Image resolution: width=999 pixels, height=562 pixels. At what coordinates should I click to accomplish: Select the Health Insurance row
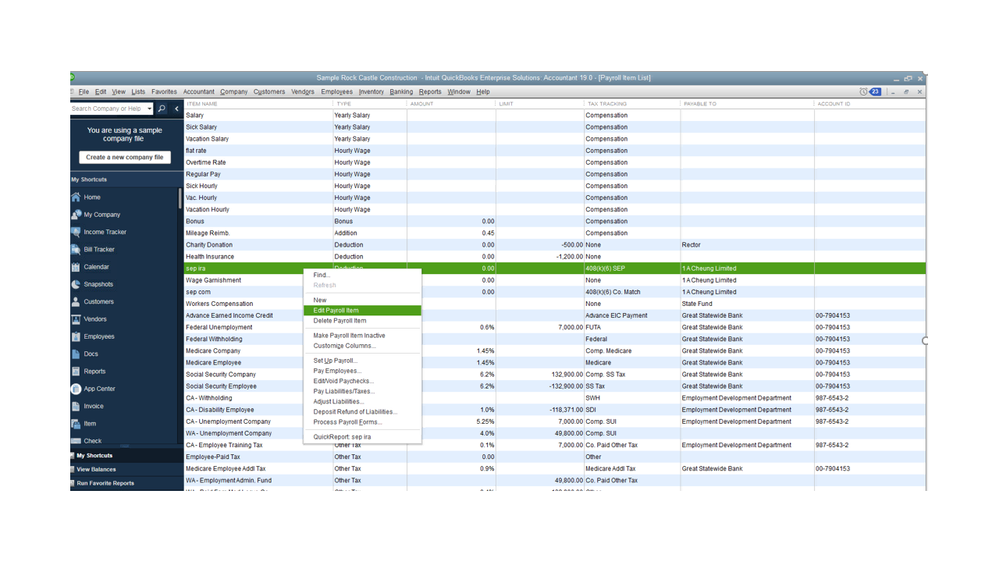tap(554, 257)
